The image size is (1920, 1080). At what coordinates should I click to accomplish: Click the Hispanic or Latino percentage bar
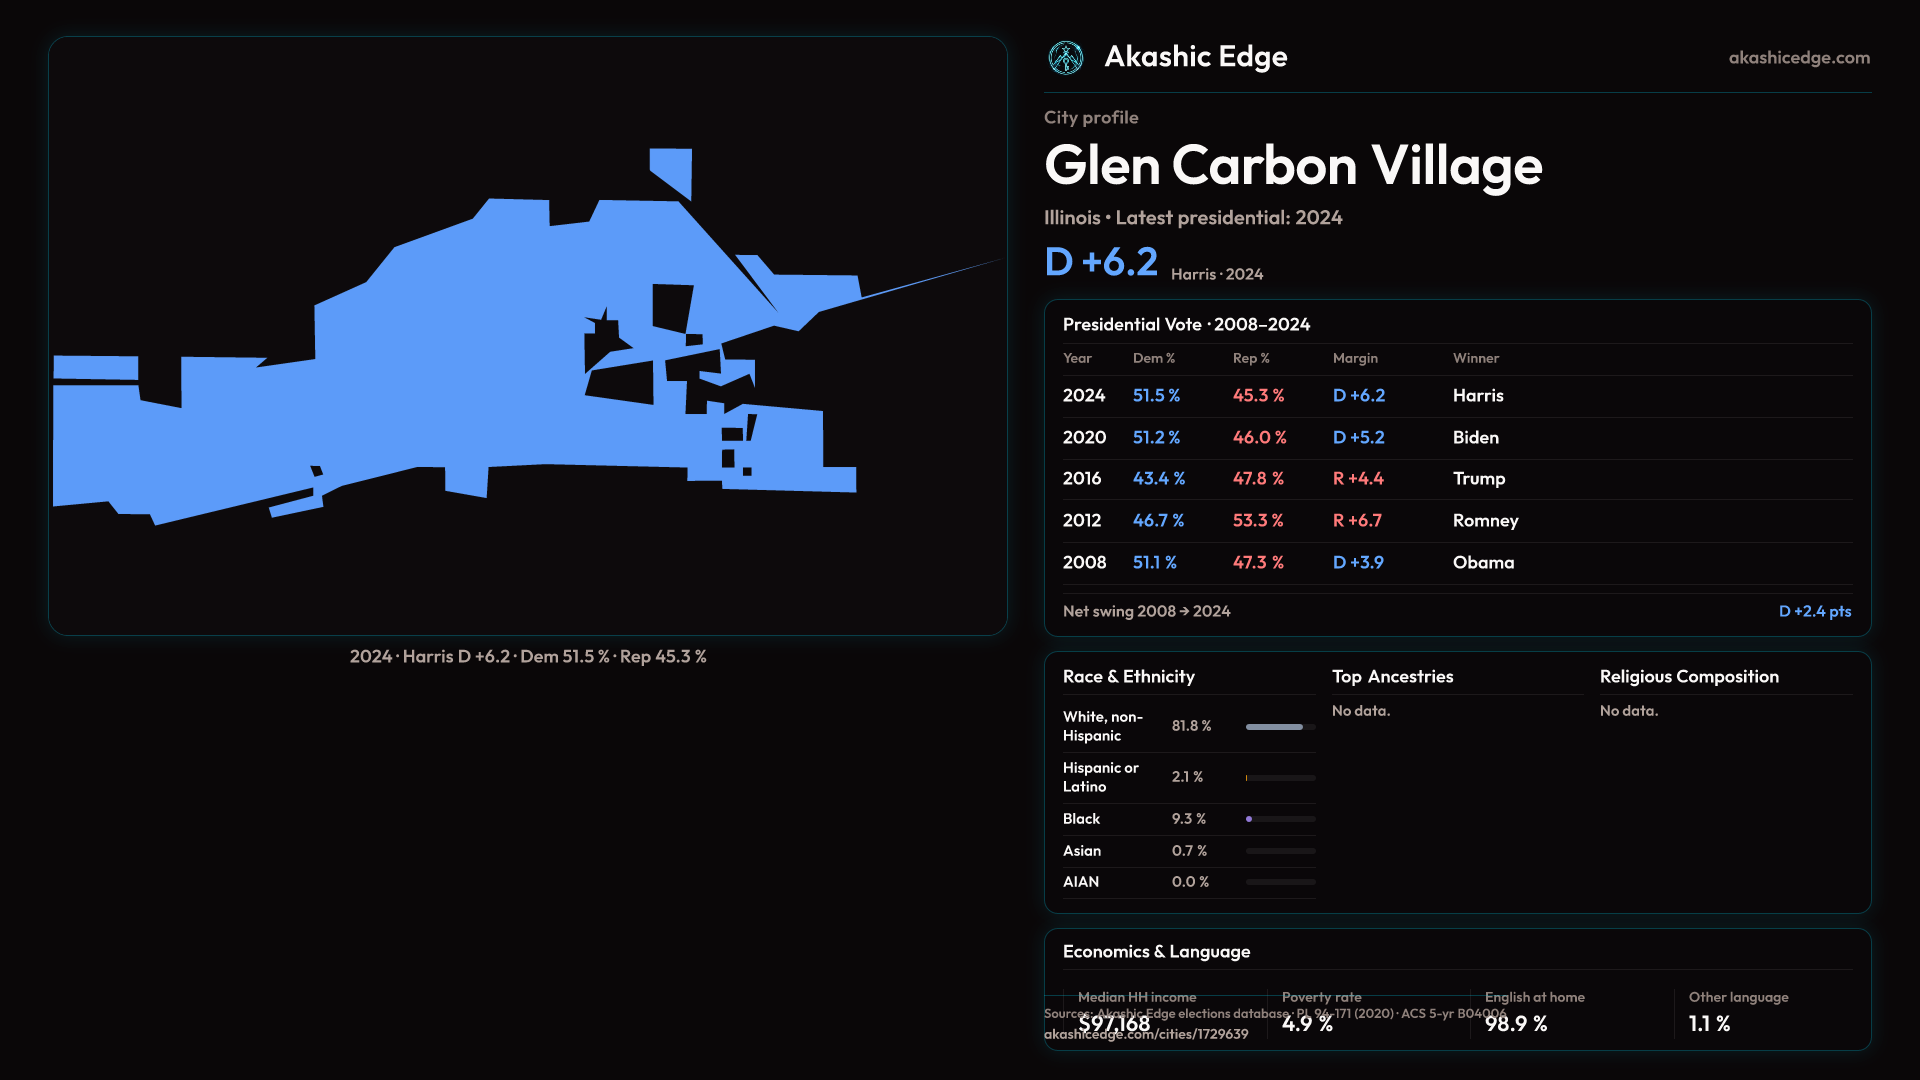[1280, 778]
